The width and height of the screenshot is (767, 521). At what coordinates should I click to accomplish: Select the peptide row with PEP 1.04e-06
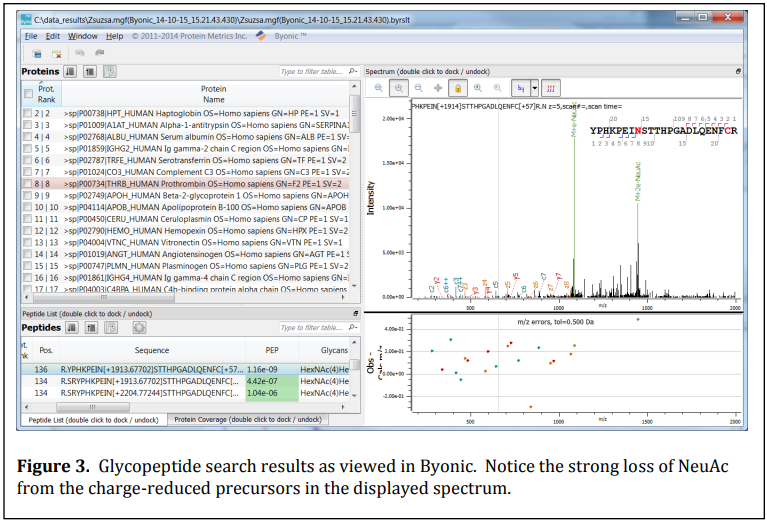click(x=185, y=393)
